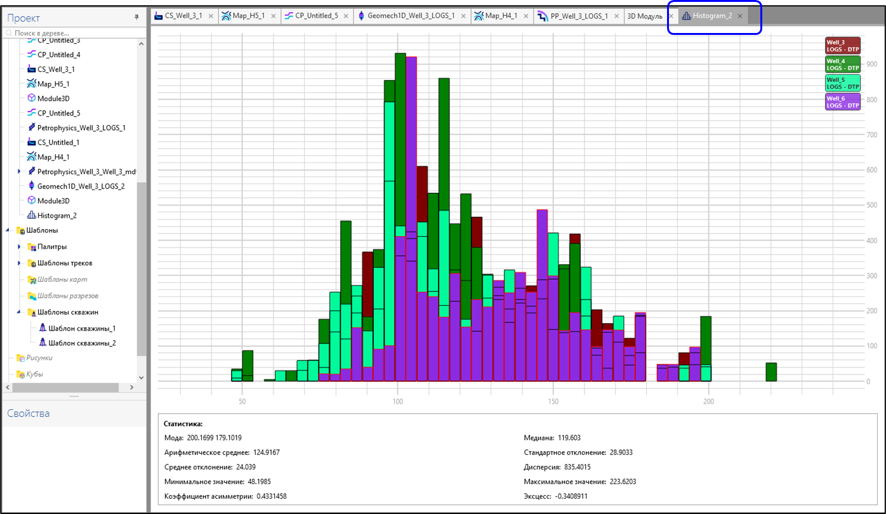Click the Well_3 LOGS - DTP legend swatch

coord(842,46)
